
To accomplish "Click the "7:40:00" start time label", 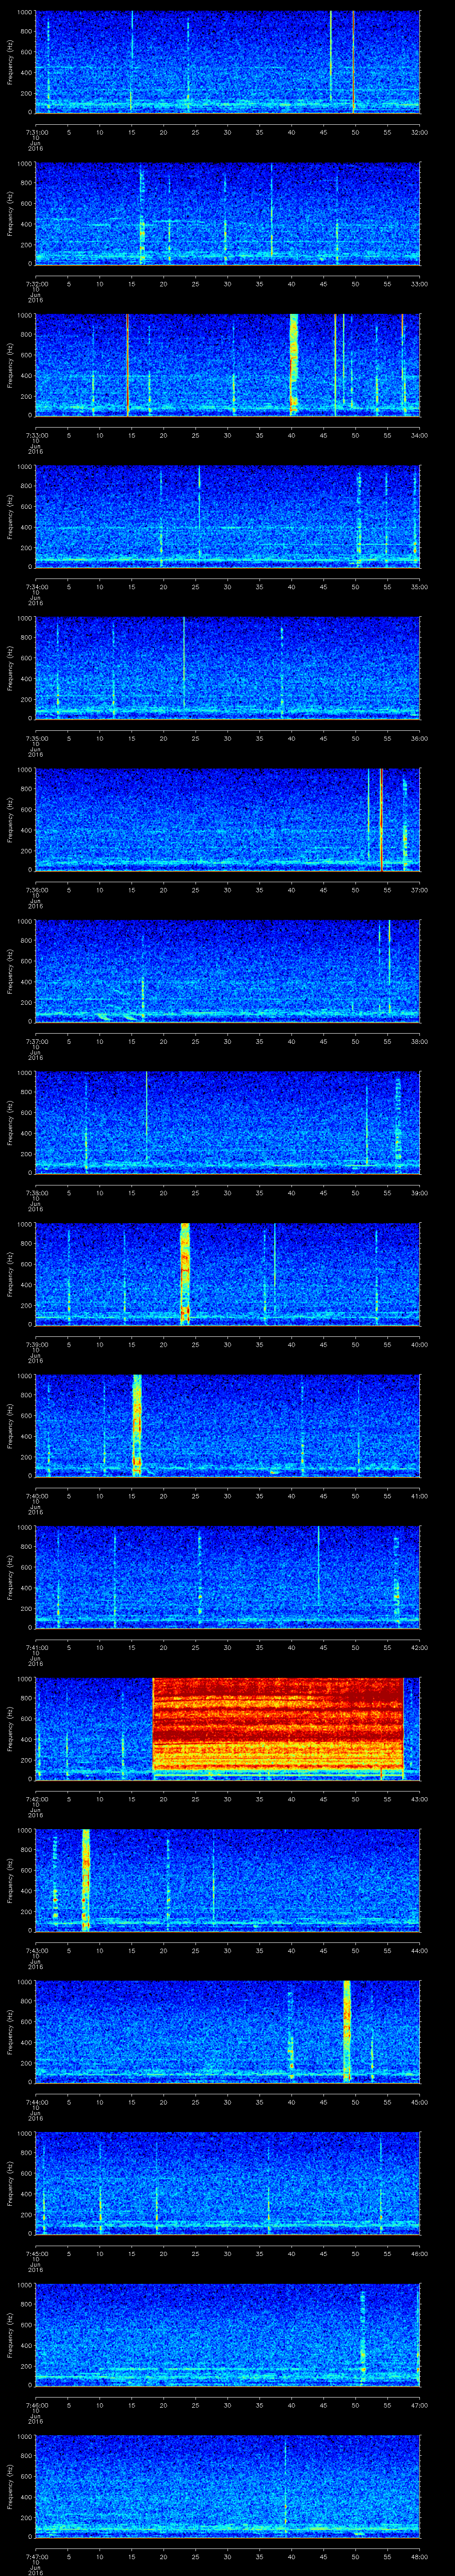I will (36, 1495).
